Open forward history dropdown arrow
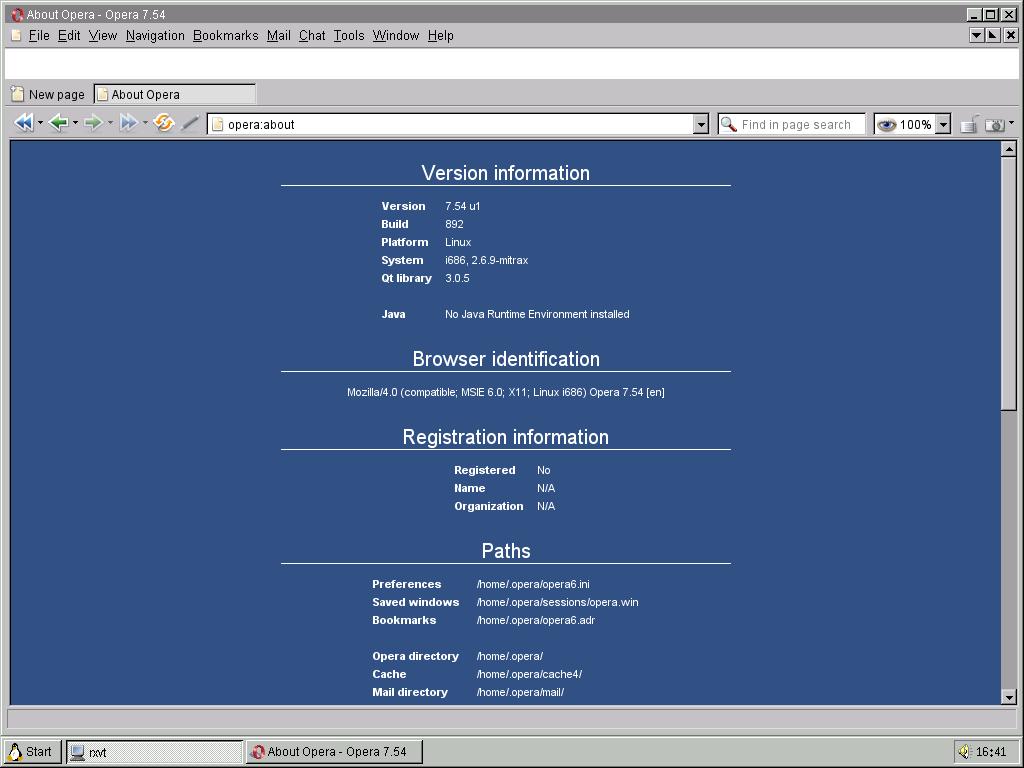1024x768 pixels. (110, 123)
